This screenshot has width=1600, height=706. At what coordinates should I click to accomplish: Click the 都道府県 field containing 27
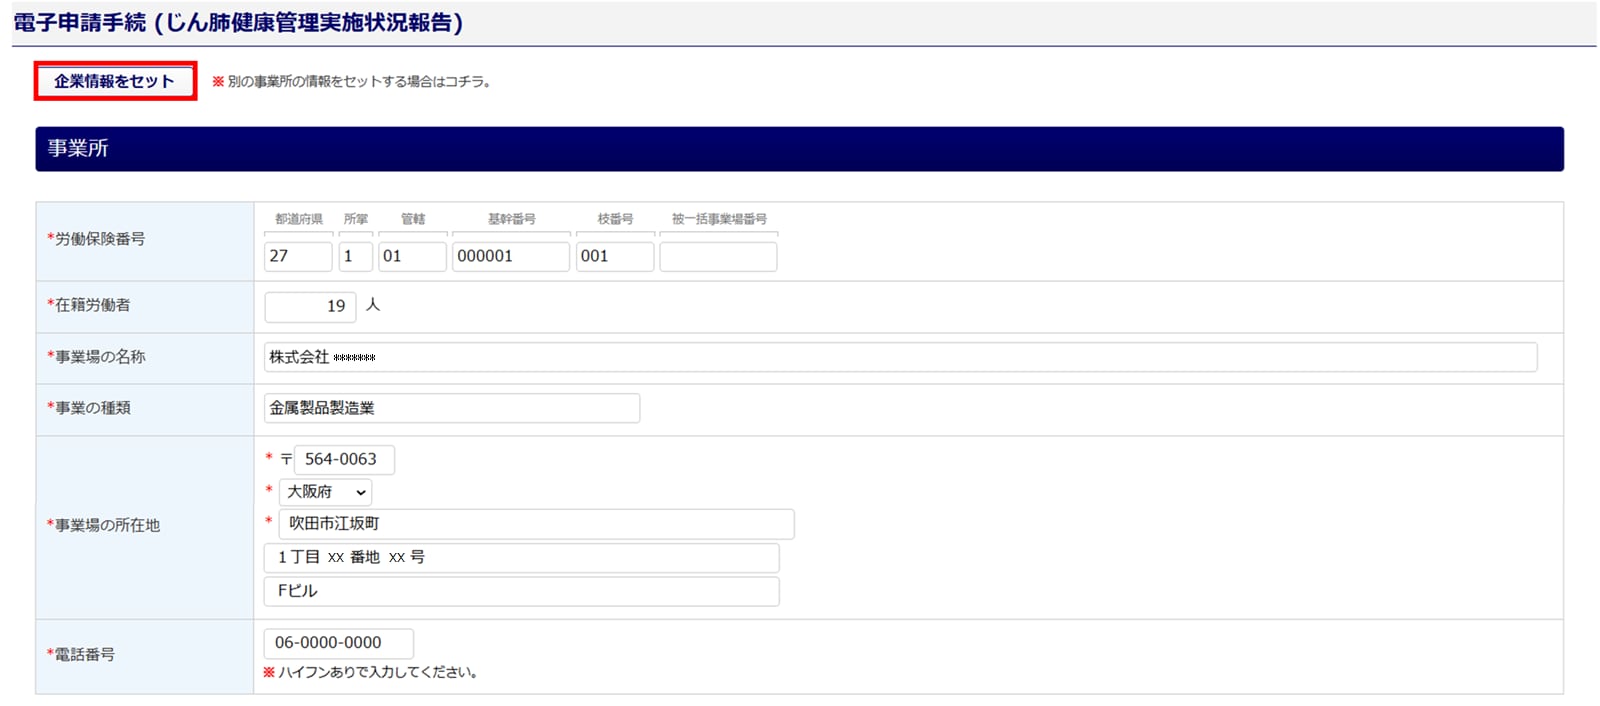[298, 256]
